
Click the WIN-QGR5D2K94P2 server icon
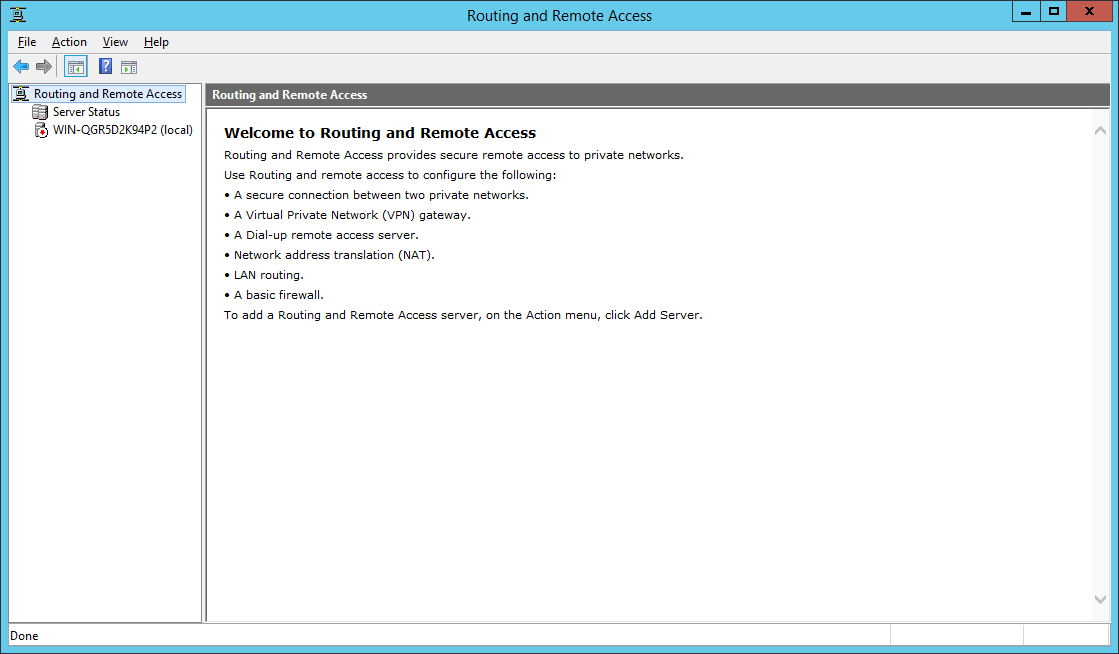pyautogui.click(x=41, y=130)
